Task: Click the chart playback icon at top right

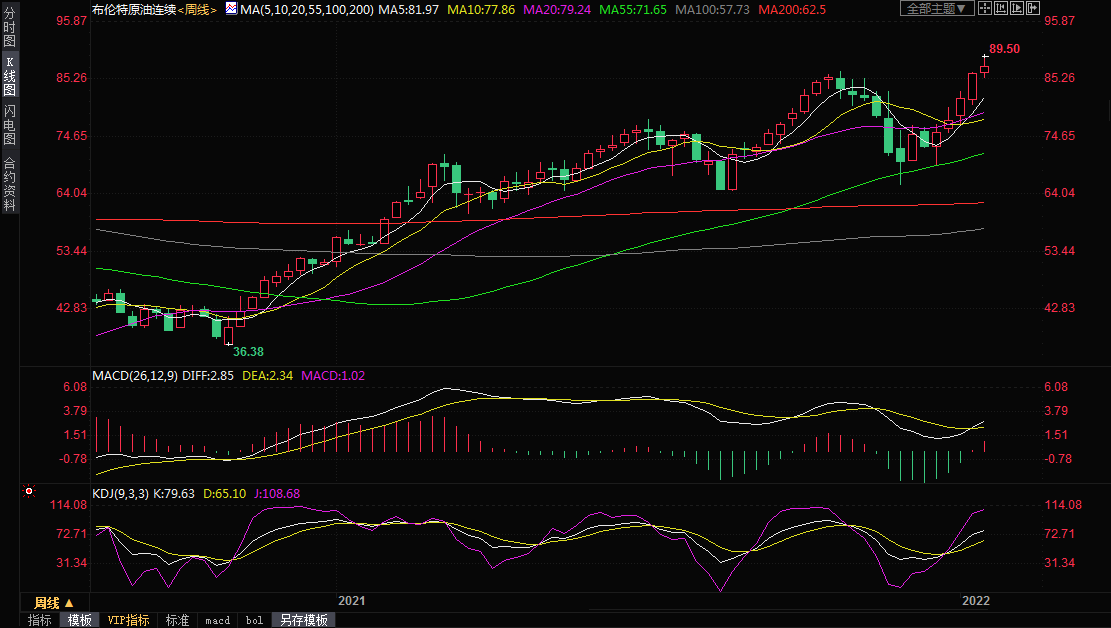Action: pos(1017,9)
